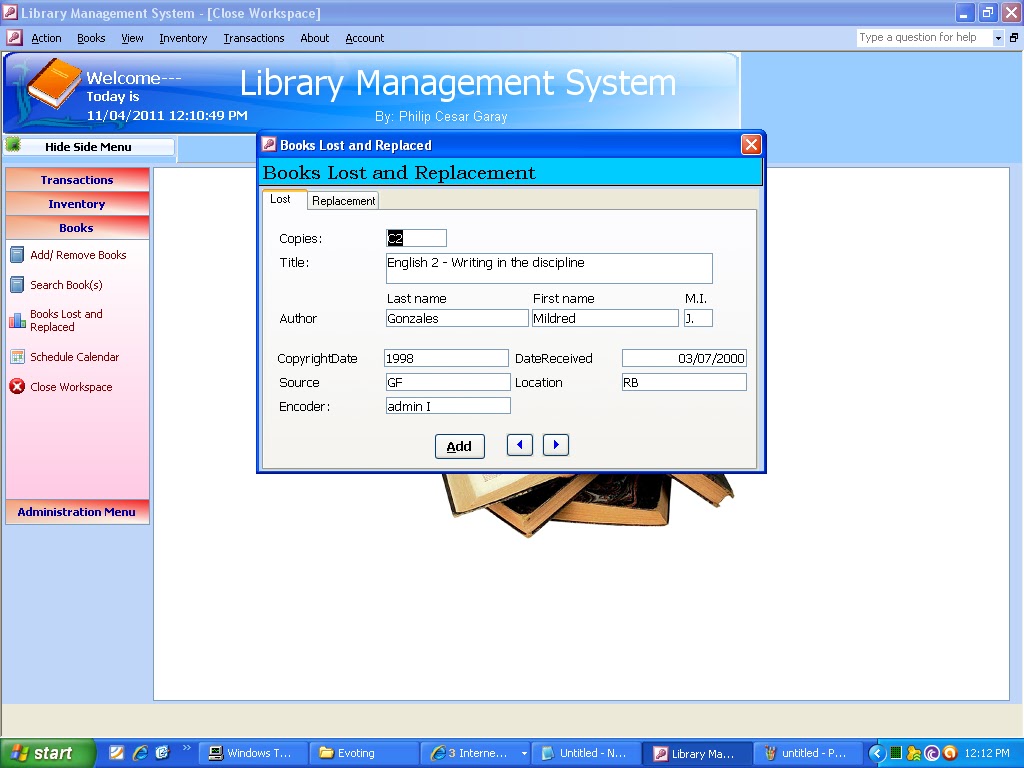
Task: Click the Access icon in the menu bar
Action: click(x=14, y=38)
